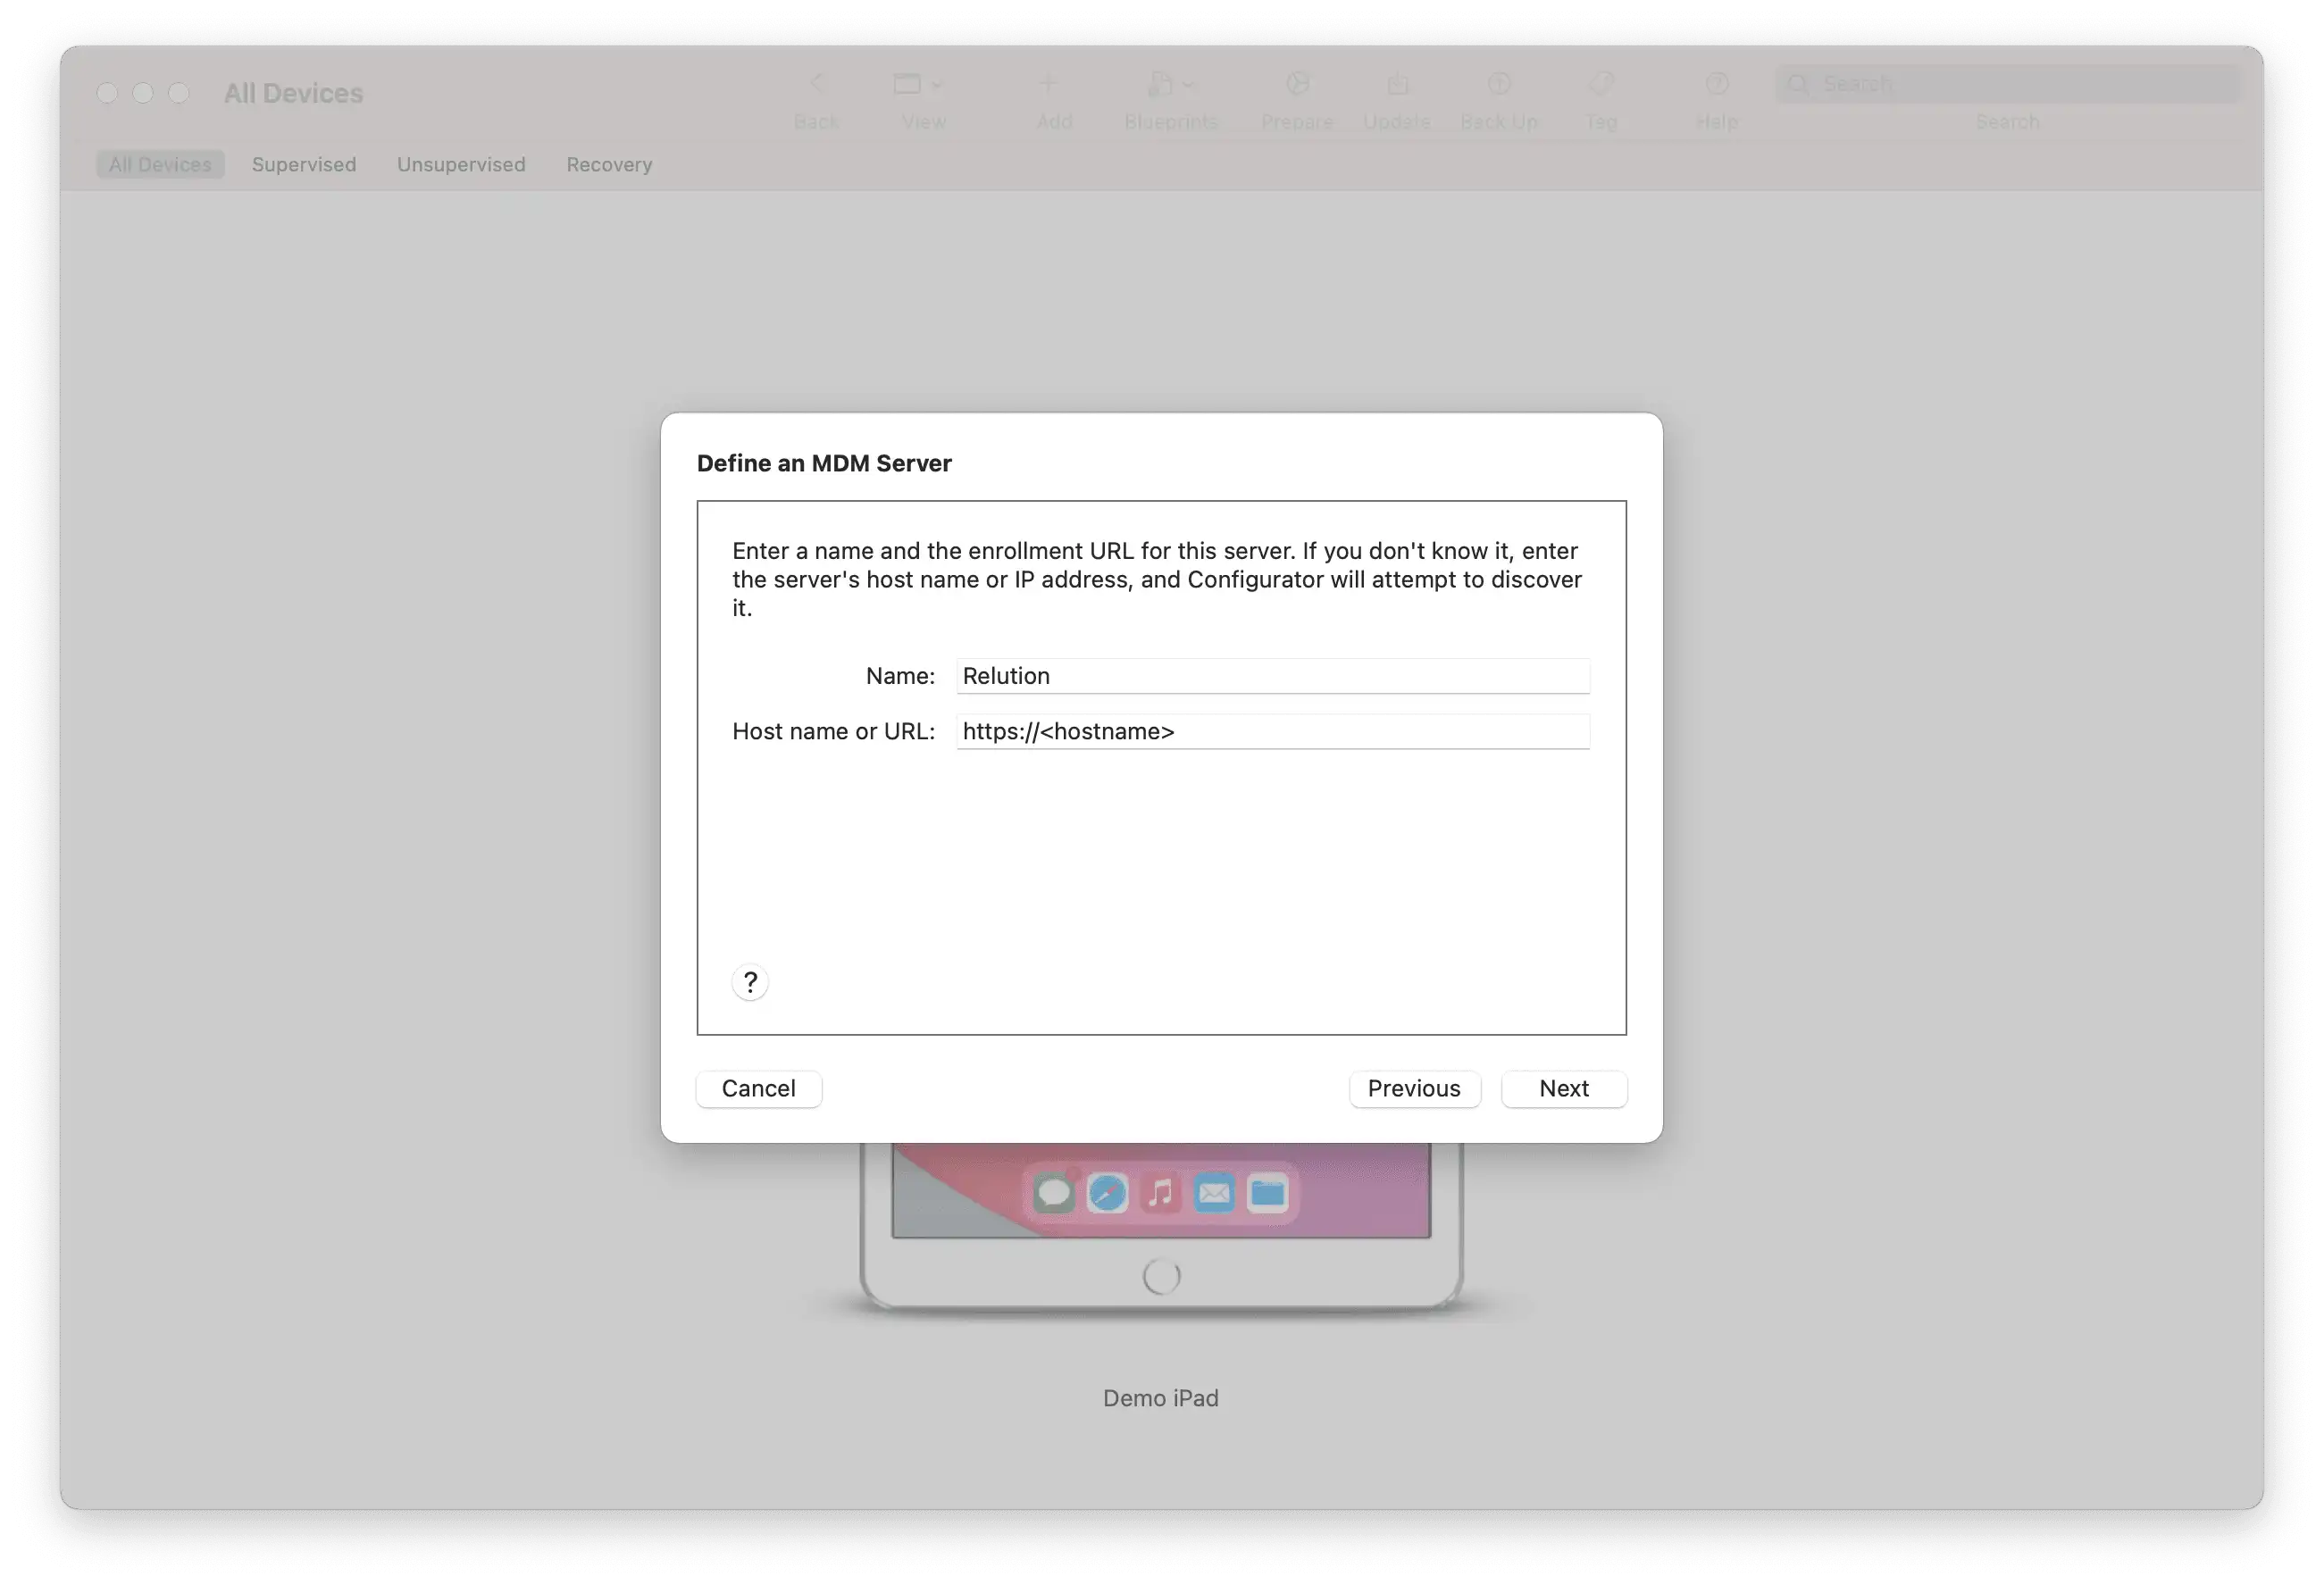Open help with the question mark button
The image size is (2324, 1584).
(x=750, y=982)
